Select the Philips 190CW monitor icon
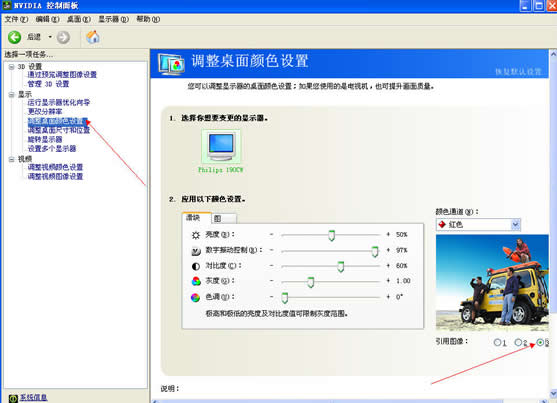The image size is (557, 403). pyautogui.click(x=221, y=146)
